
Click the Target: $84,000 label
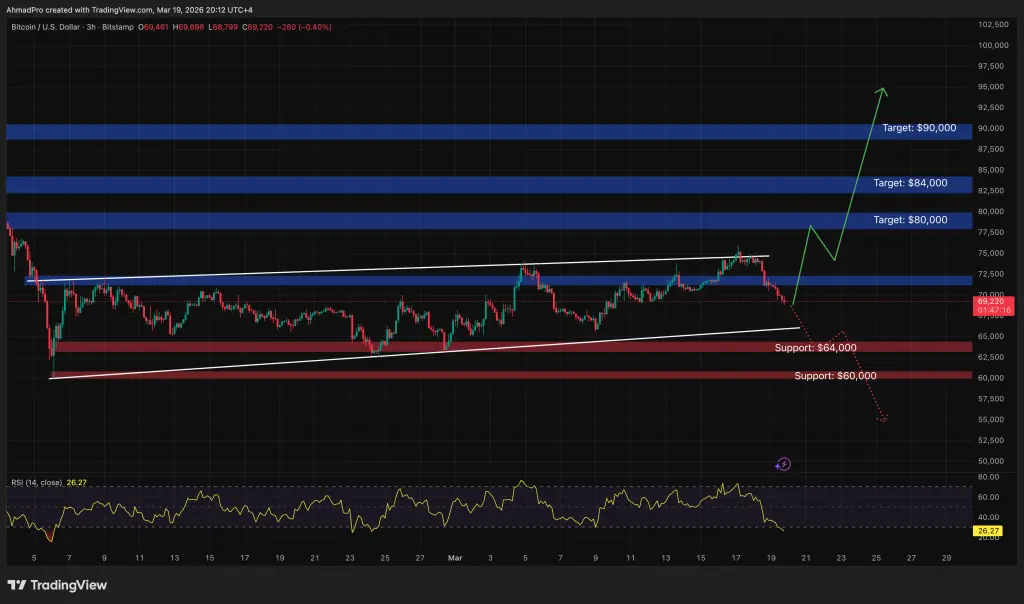coord(911,183)
